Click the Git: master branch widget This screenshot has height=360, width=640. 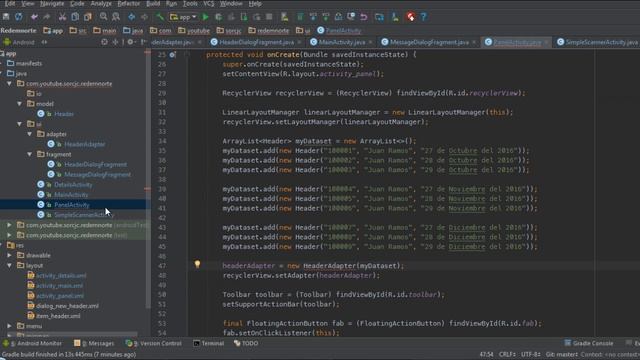(562, 354)
